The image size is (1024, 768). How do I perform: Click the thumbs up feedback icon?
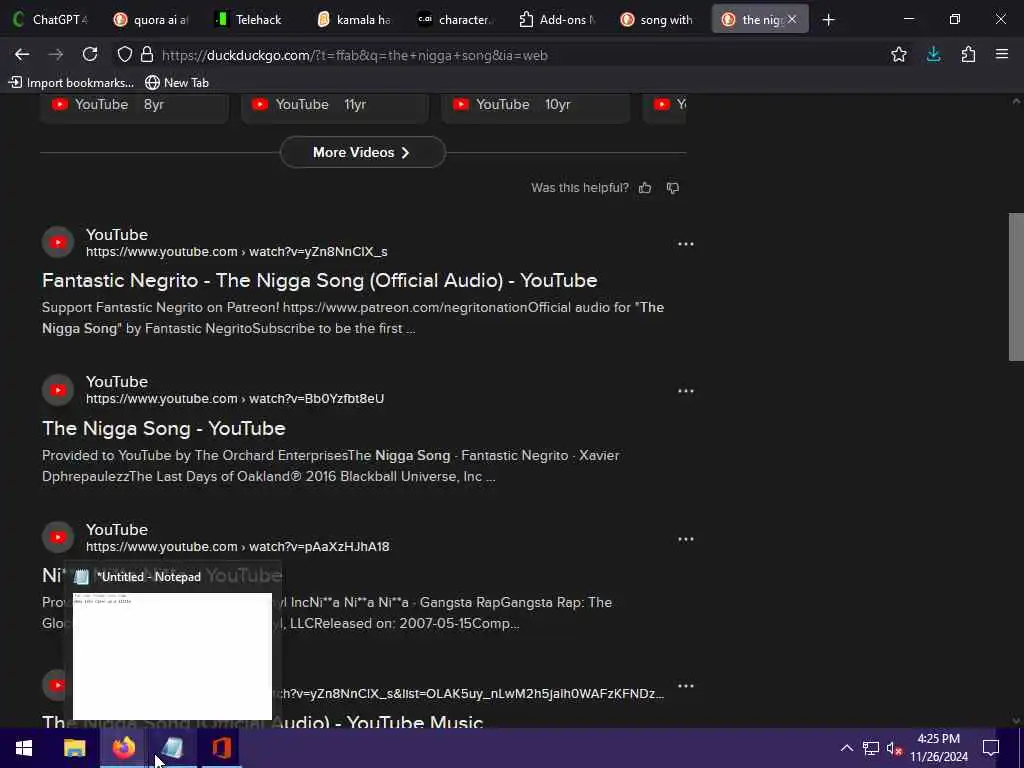[645, 188]
